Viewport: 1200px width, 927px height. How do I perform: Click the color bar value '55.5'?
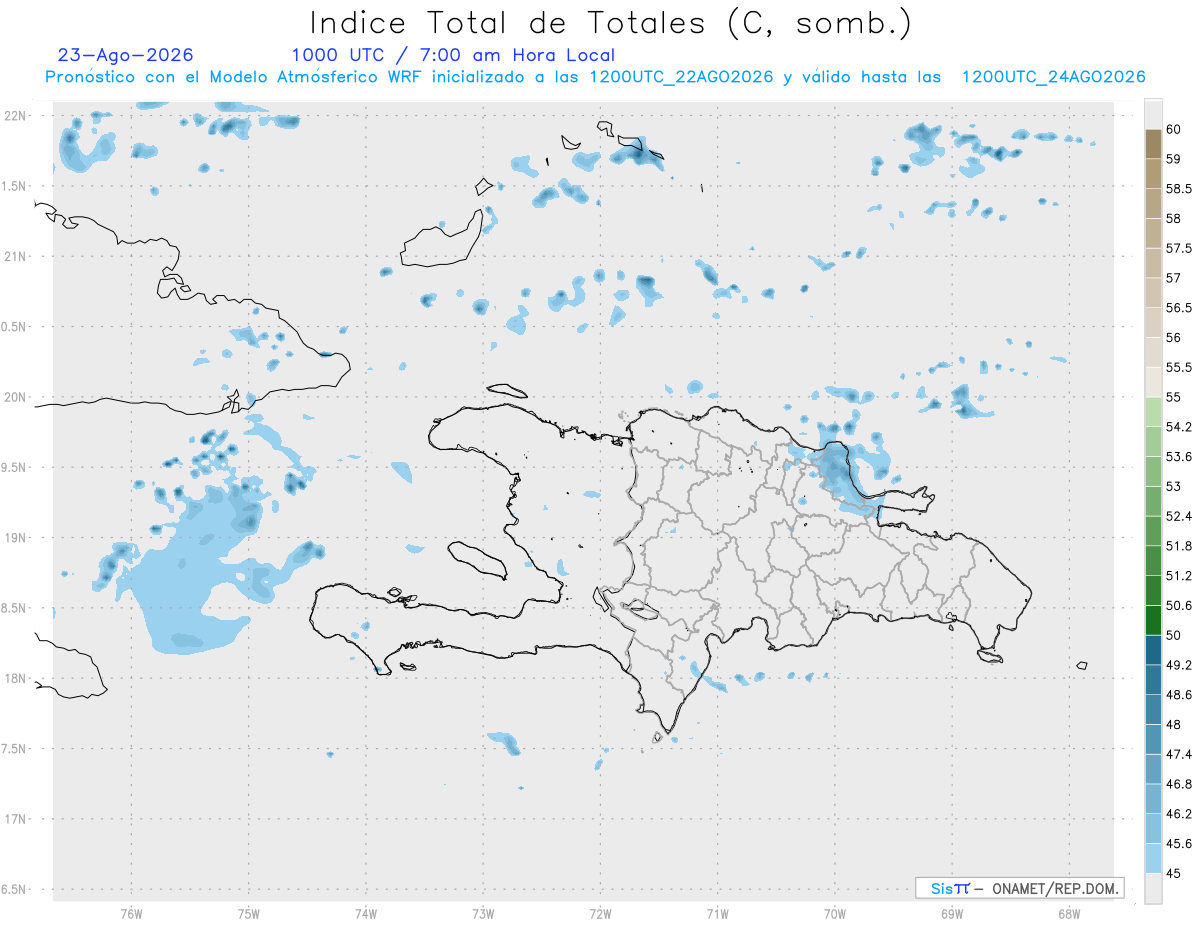1178,367
